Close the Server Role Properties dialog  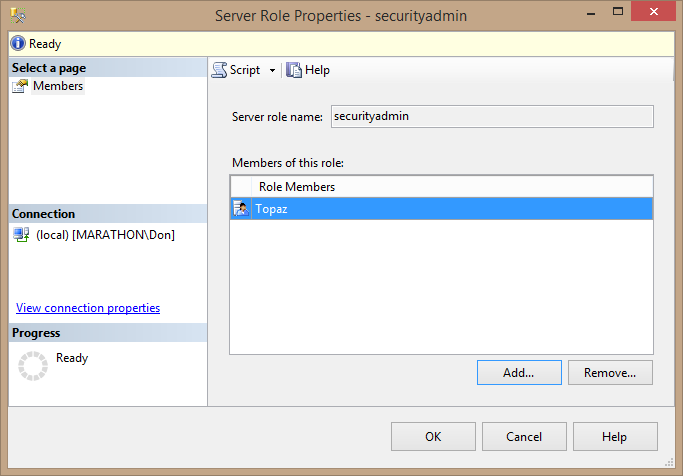pyautogui.click(x=652, y=12)
